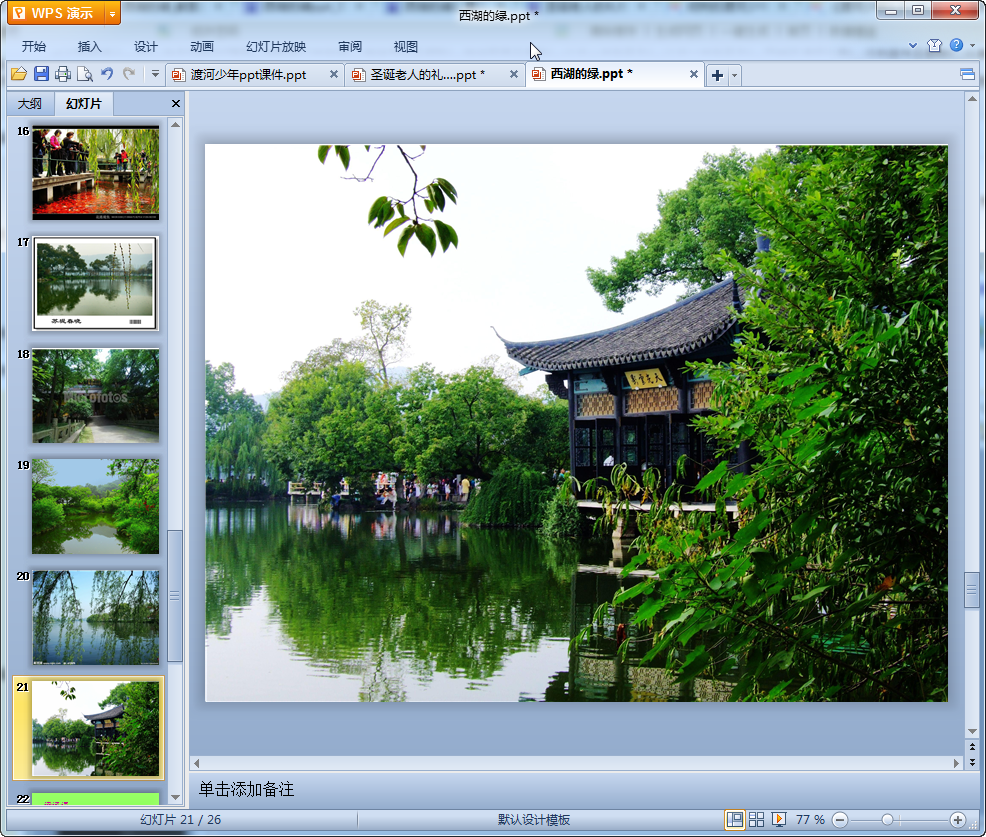The height and width of the screenshot is (837, 986).
Task: Open the WPS 演示 application menu
Action: click(57, 13)
